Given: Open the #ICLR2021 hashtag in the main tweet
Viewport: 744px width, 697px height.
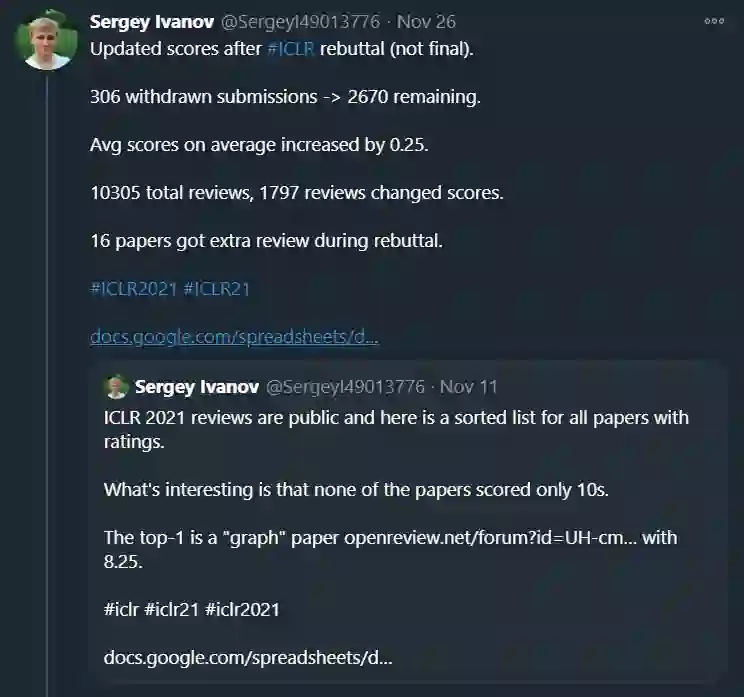Looking at the screenshot, I should 133,289.
